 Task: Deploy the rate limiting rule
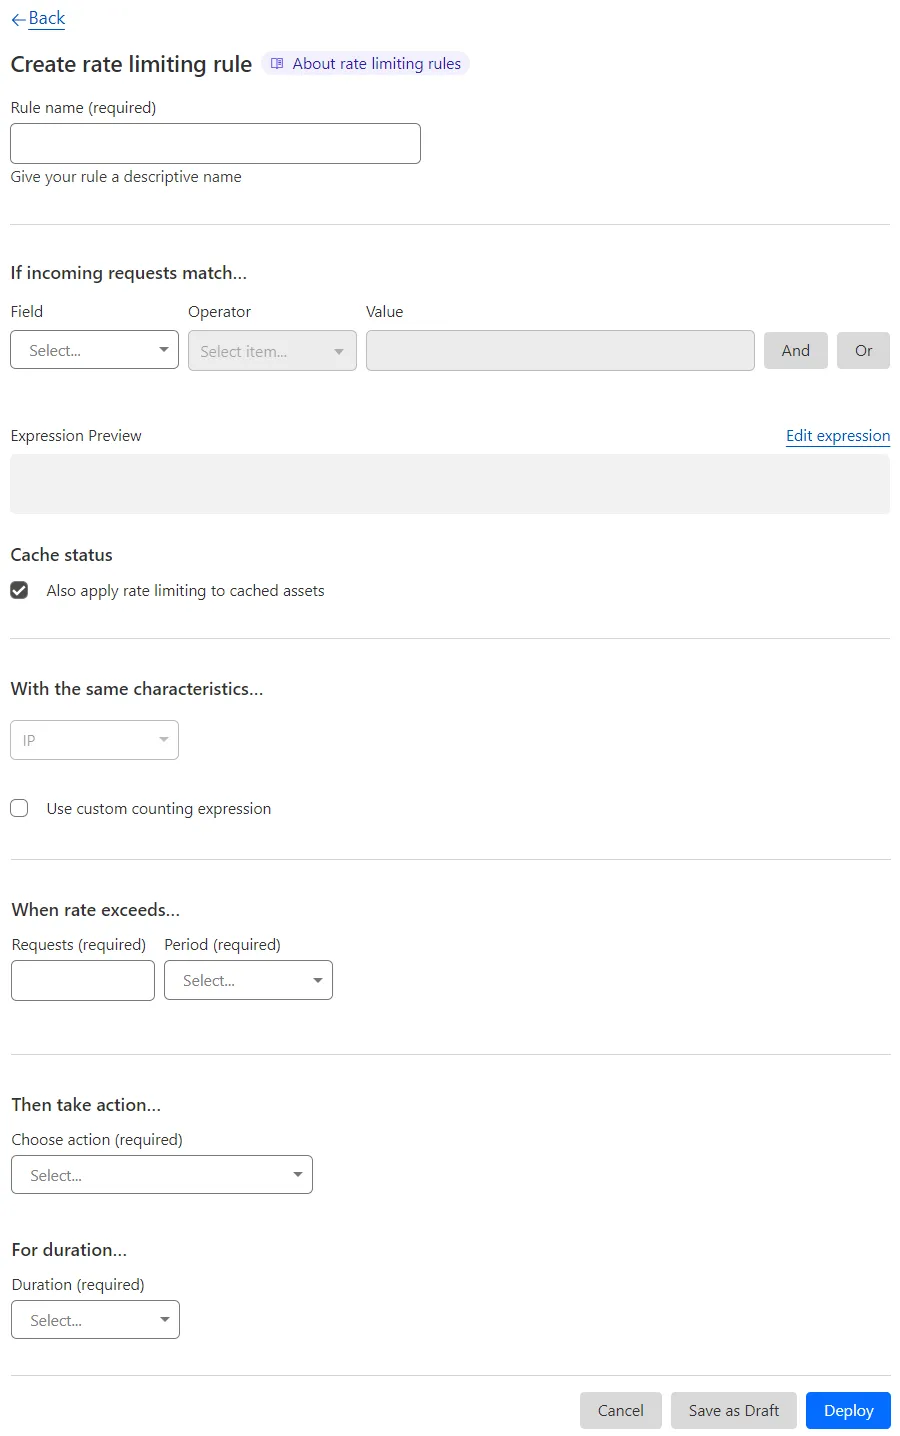click(847, 1410)
